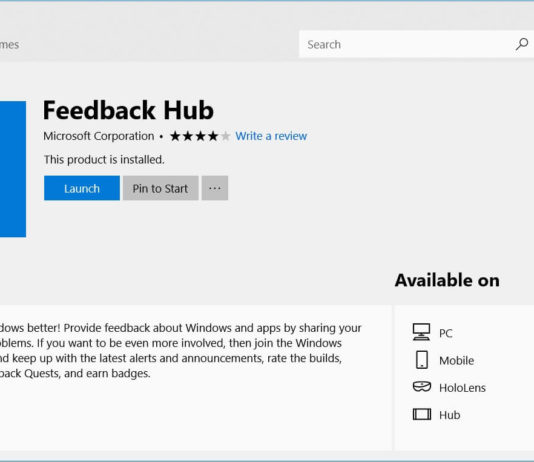This screenshot has height=462, width=534.
Task: Click the Pin to Start button
Action: tap(160, 188)
